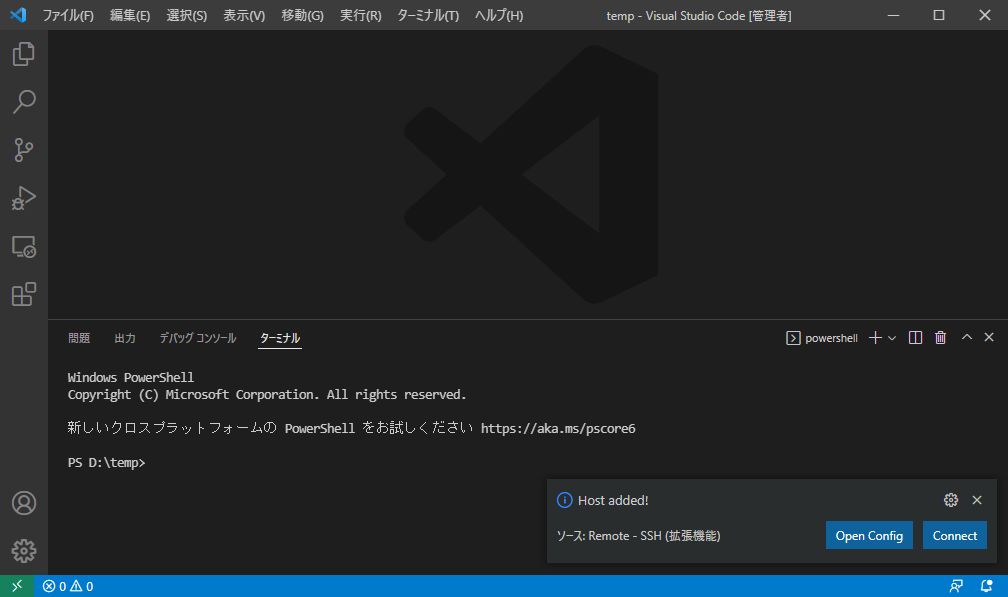Click the Host added! notification message
This screenshot has height=597, width=1008.
pos(613,500)
